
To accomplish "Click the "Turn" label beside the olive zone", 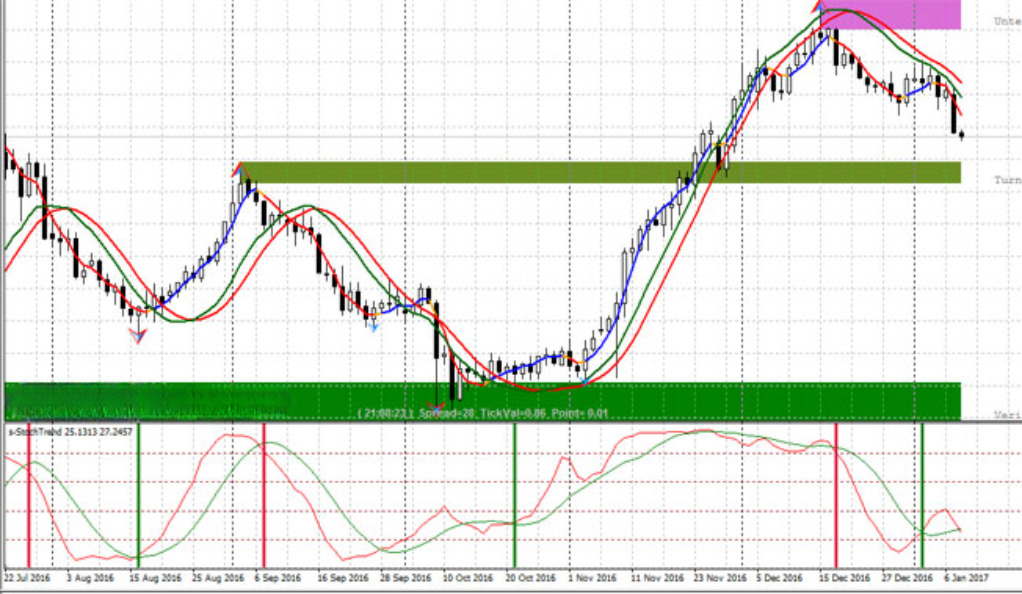I will tap(1005, 179).
